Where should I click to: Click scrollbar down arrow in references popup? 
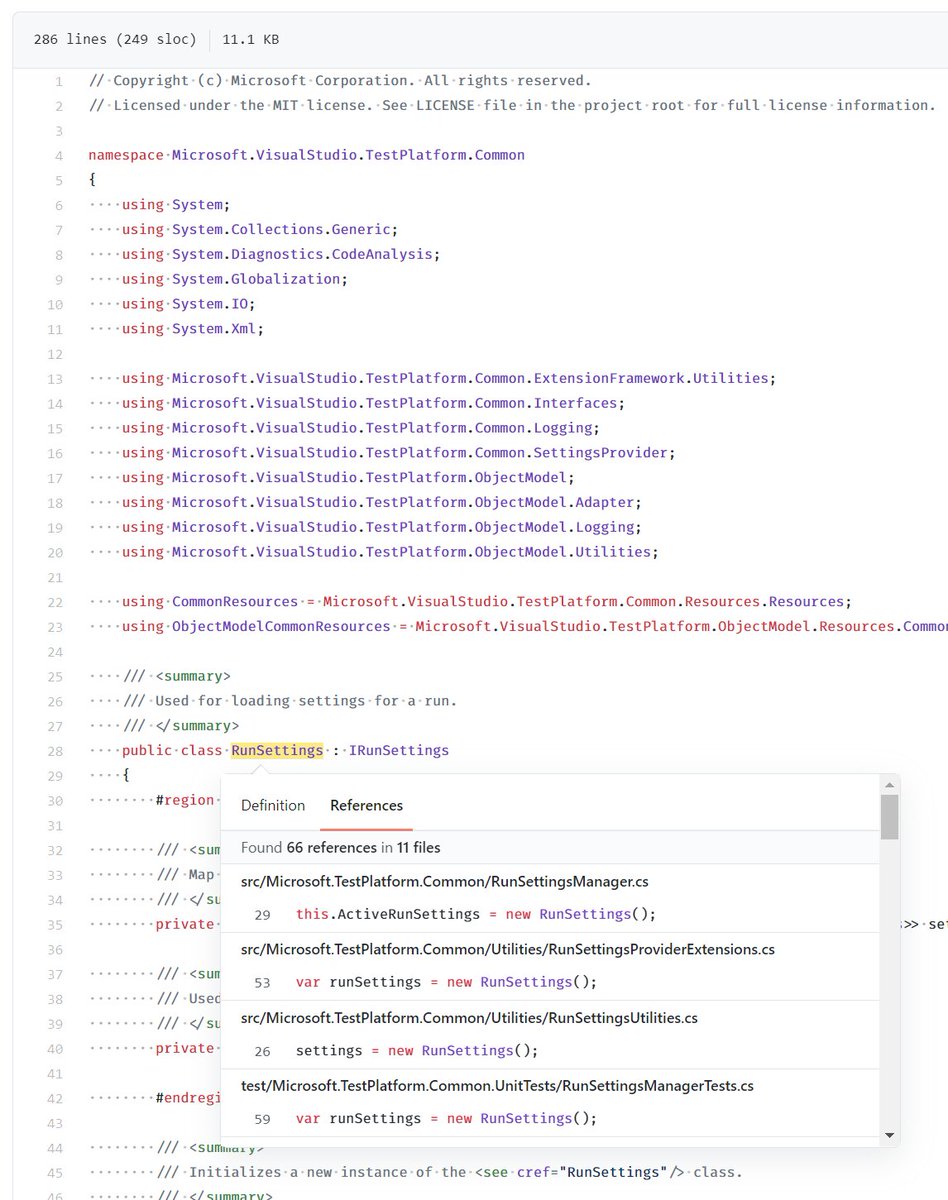889,1135
